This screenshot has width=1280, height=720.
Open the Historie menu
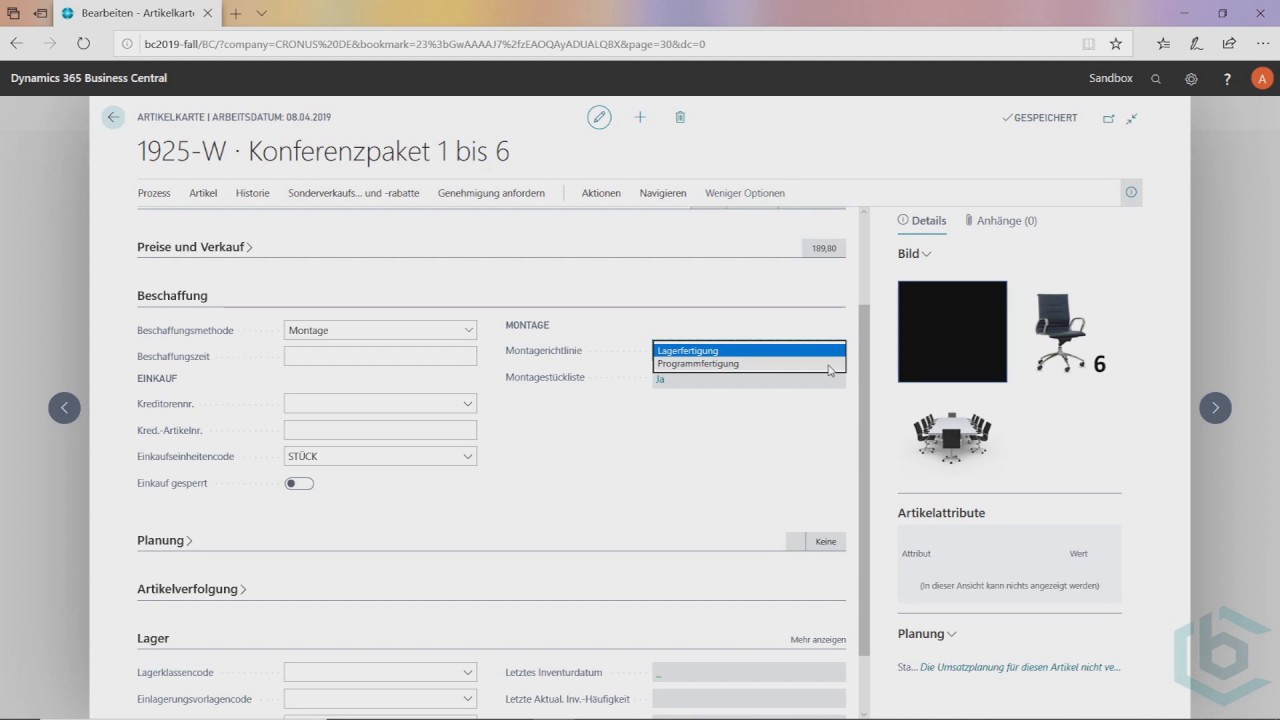tap(252, 193)
